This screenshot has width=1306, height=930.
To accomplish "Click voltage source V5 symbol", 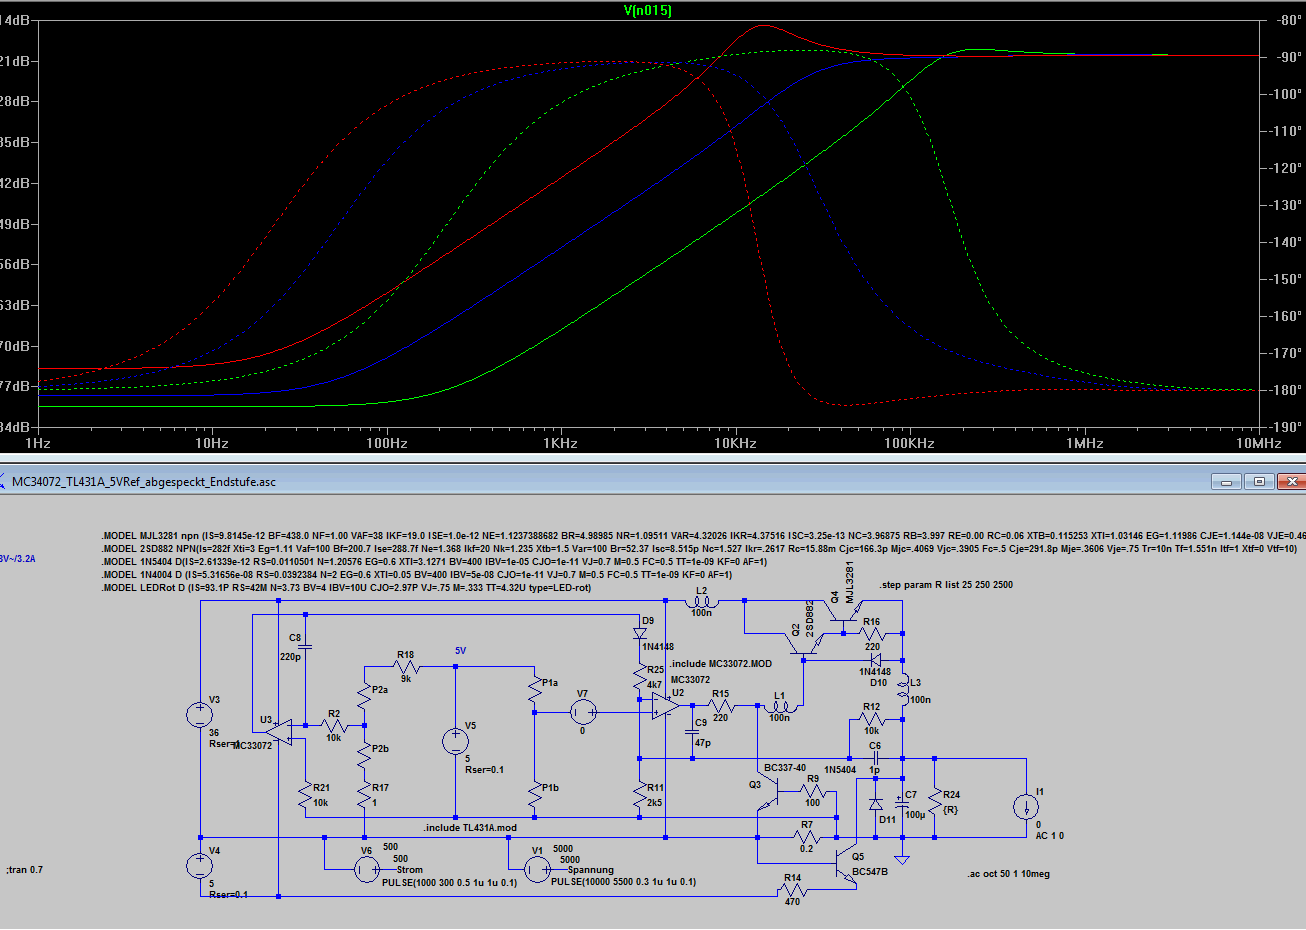I will pyautogui.click(x=456, y=741).
